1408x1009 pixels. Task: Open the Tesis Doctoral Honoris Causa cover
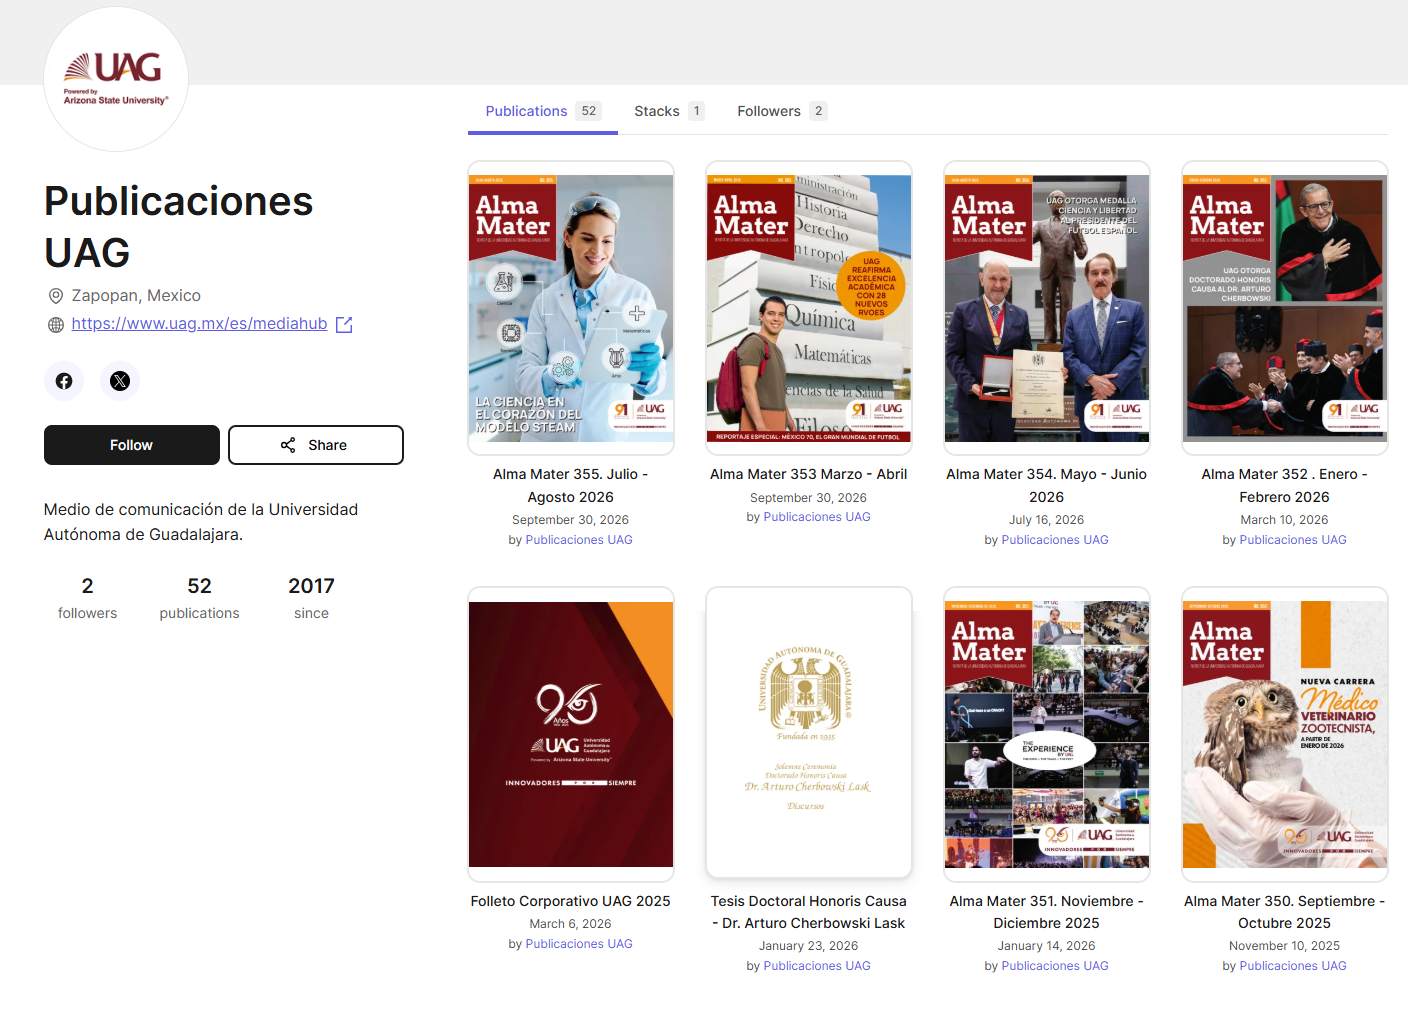[x=809, y=732]
